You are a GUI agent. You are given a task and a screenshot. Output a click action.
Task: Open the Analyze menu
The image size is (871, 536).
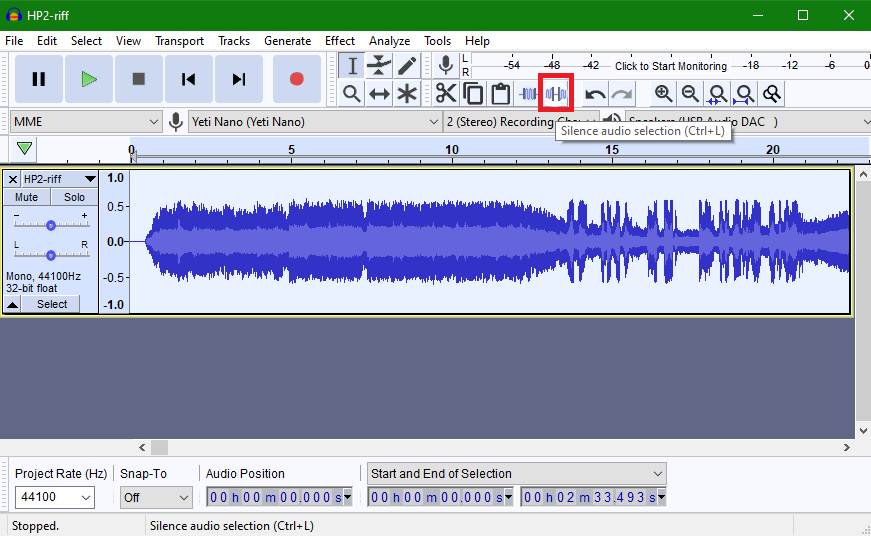389,41
